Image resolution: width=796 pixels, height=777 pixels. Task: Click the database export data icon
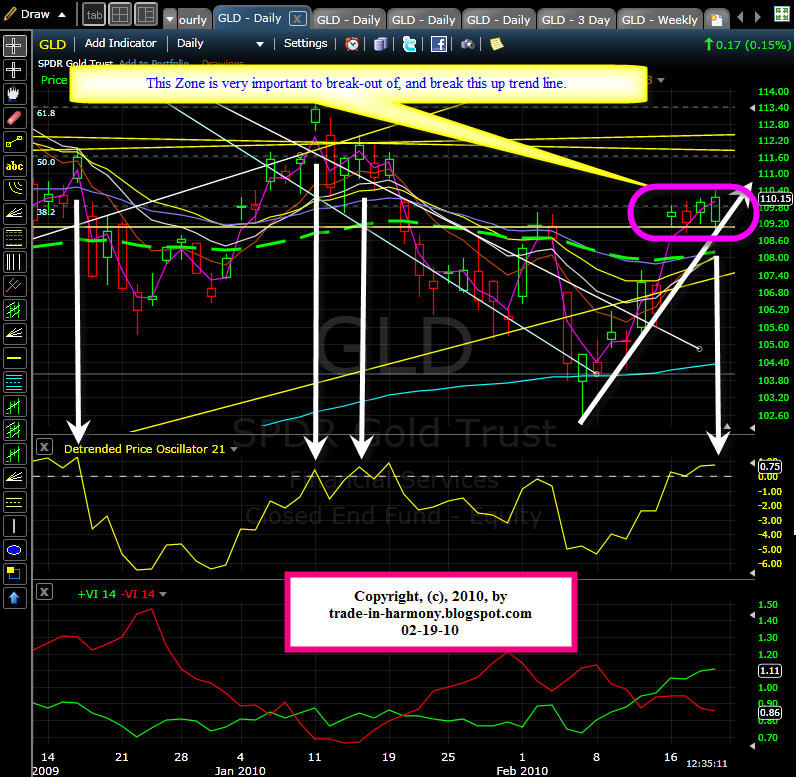tap(380, 44)
